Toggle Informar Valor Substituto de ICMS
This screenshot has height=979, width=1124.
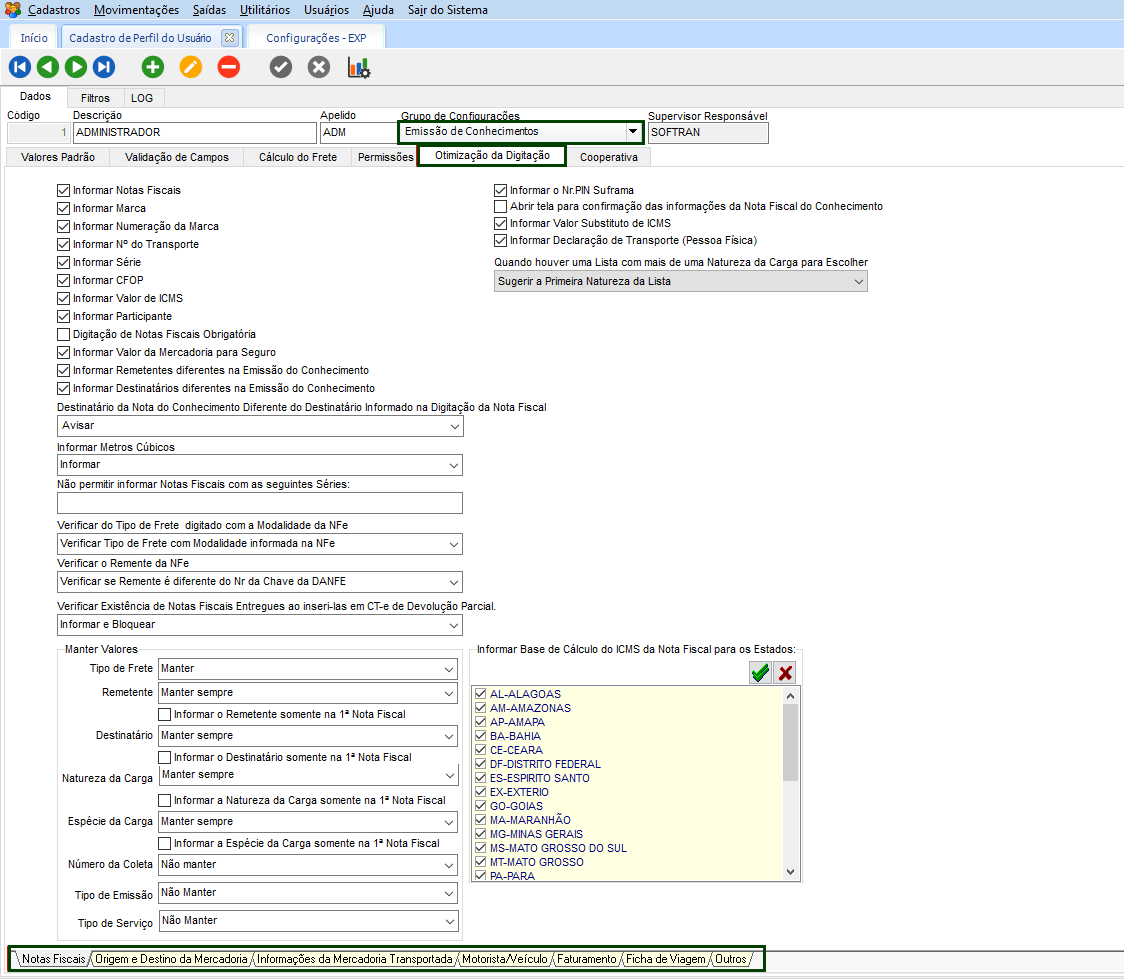[500, 224]
